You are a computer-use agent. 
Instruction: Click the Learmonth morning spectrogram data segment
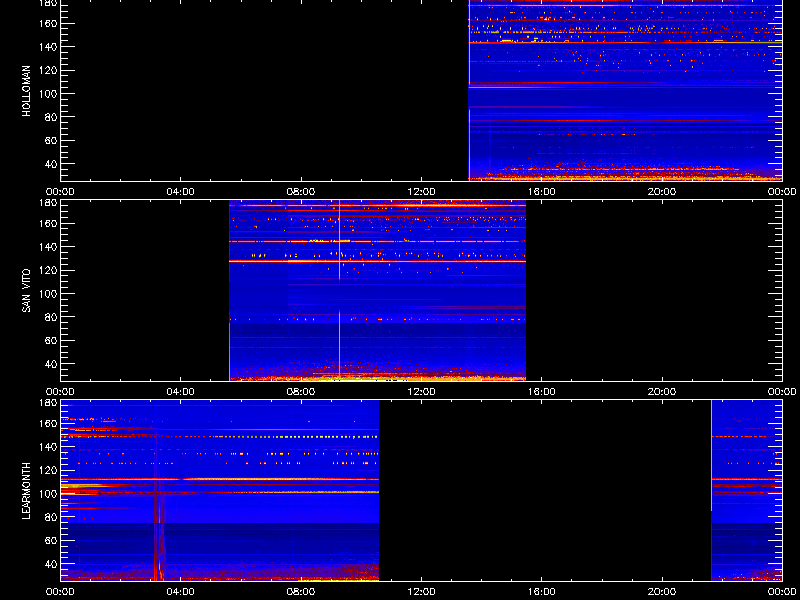pyautogui.click(x=220, y=491)
